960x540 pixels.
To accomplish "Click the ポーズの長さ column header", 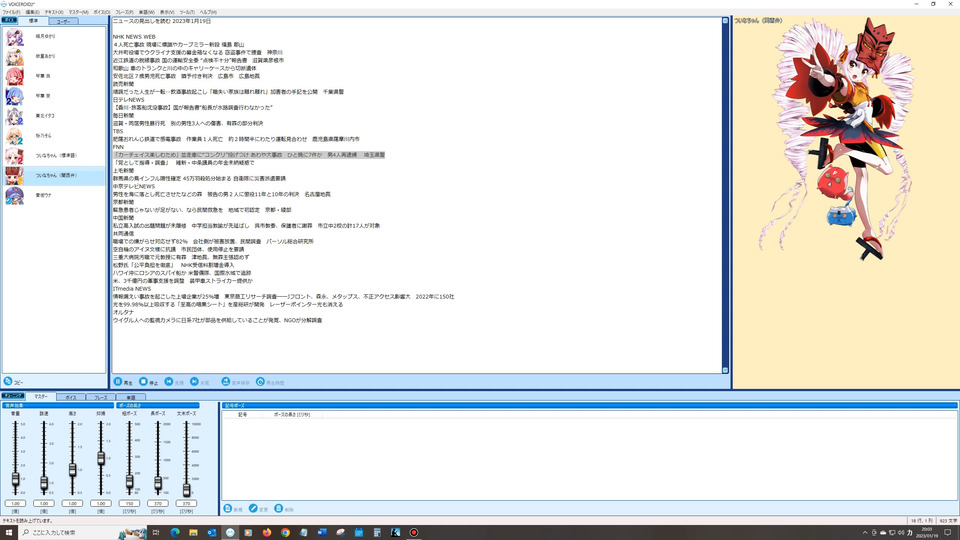I will [291, 414].
